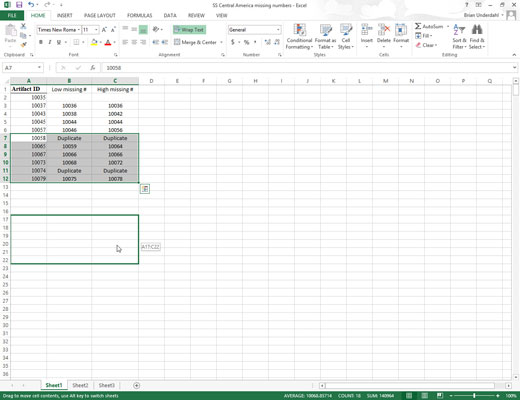Toggle Align Left
Viewport: 520px width, 400px height.
125,42
